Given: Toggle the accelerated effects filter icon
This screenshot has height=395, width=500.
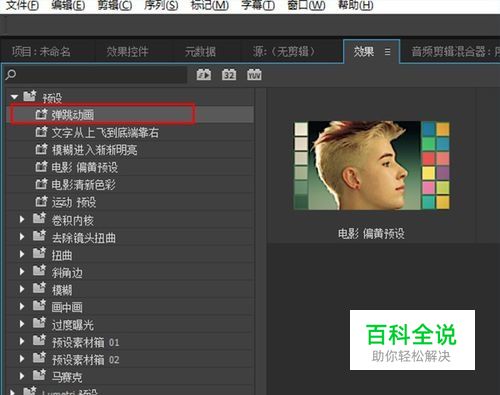Looking at the screenshot, I should click(203, 75).
